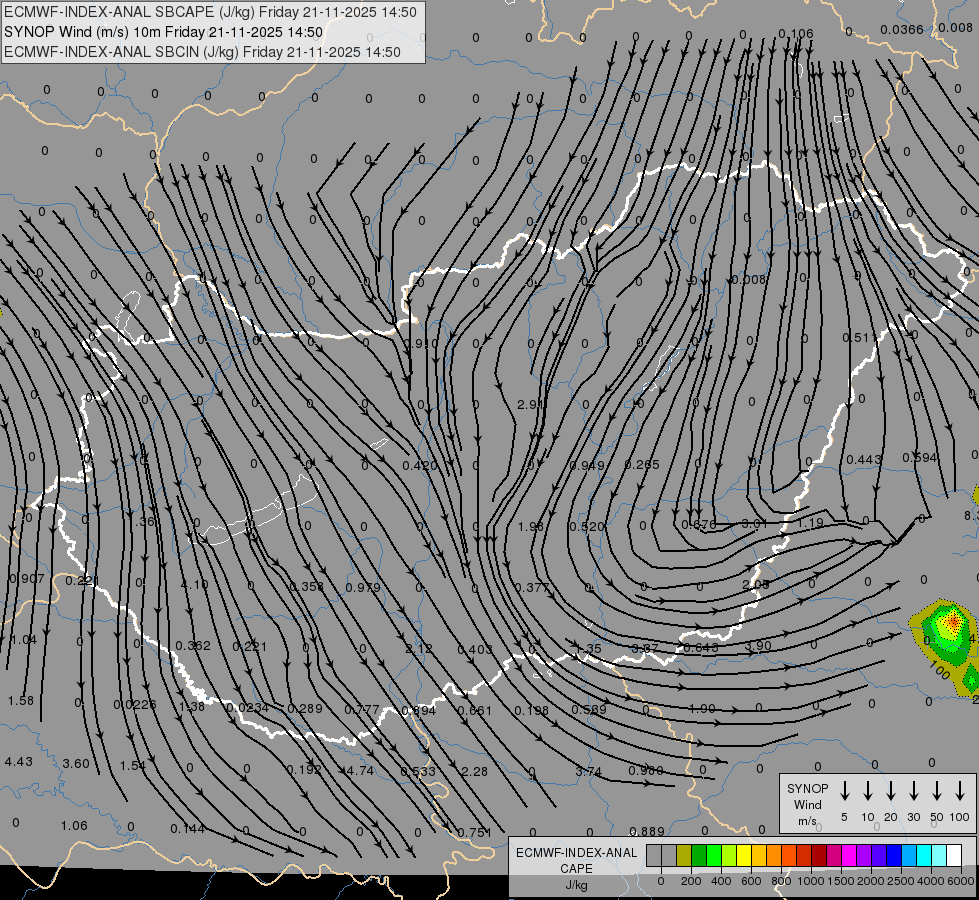This screenshot has width=979, height=900.
Task: Click the 2500 tick label on CAPE scale
Action: point(901,881)
